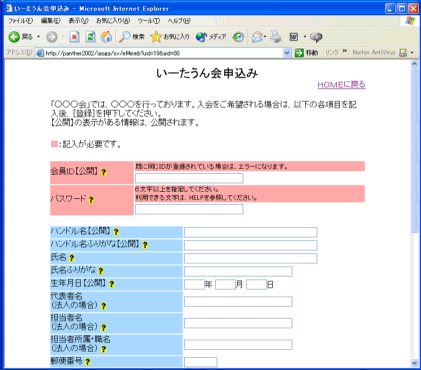Click help icon next to 郵便番号

click(x=88, y=362)
